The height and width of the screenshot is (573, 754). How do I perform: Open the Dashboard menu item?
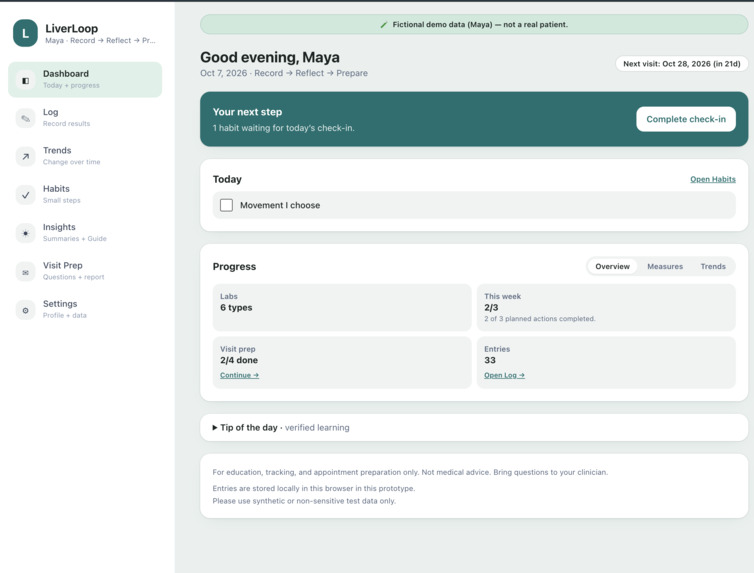85,80
